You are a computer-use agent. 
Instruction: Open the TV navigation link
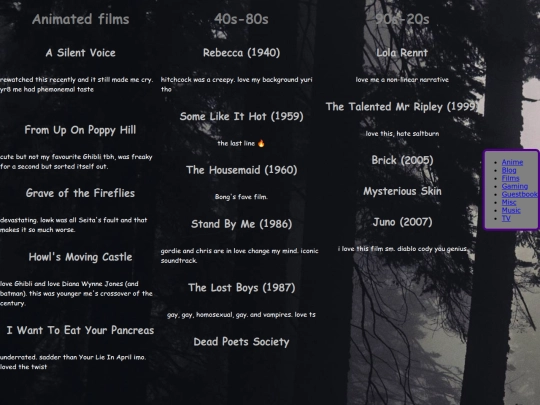(x=506, y=218)
